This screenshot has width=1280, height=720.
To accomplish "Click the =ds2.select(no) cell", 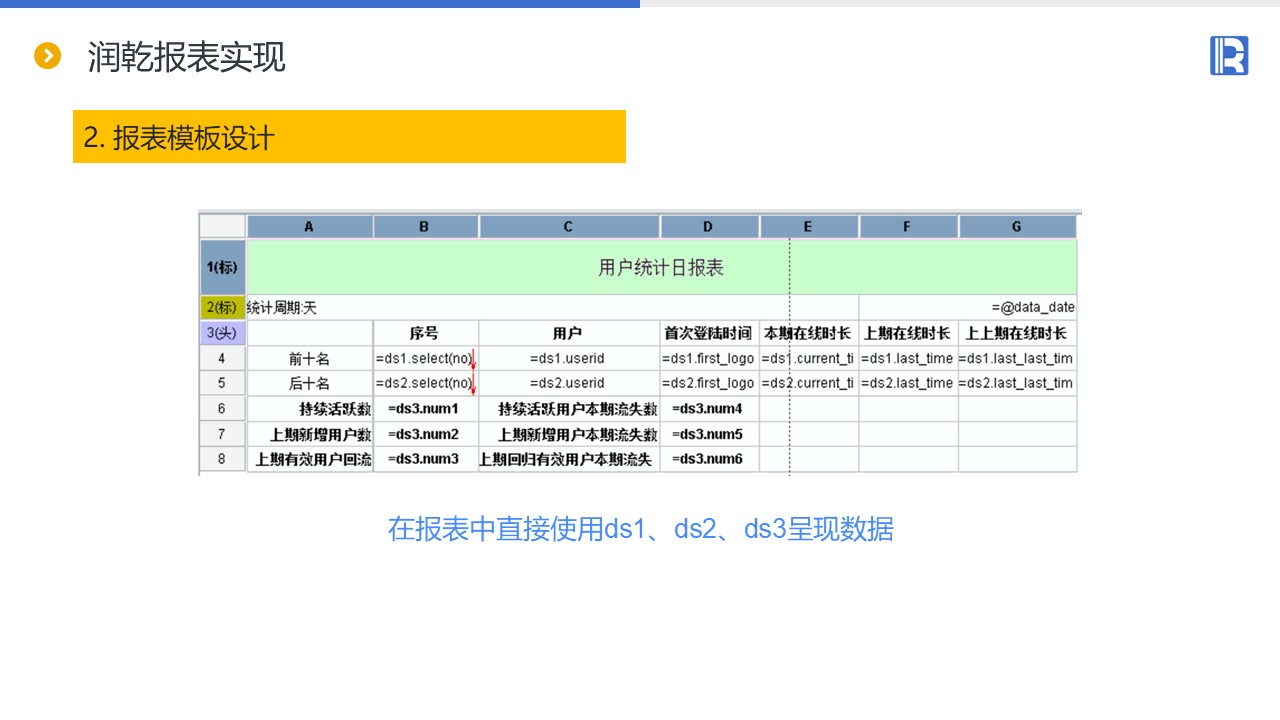I will (426, 383).
